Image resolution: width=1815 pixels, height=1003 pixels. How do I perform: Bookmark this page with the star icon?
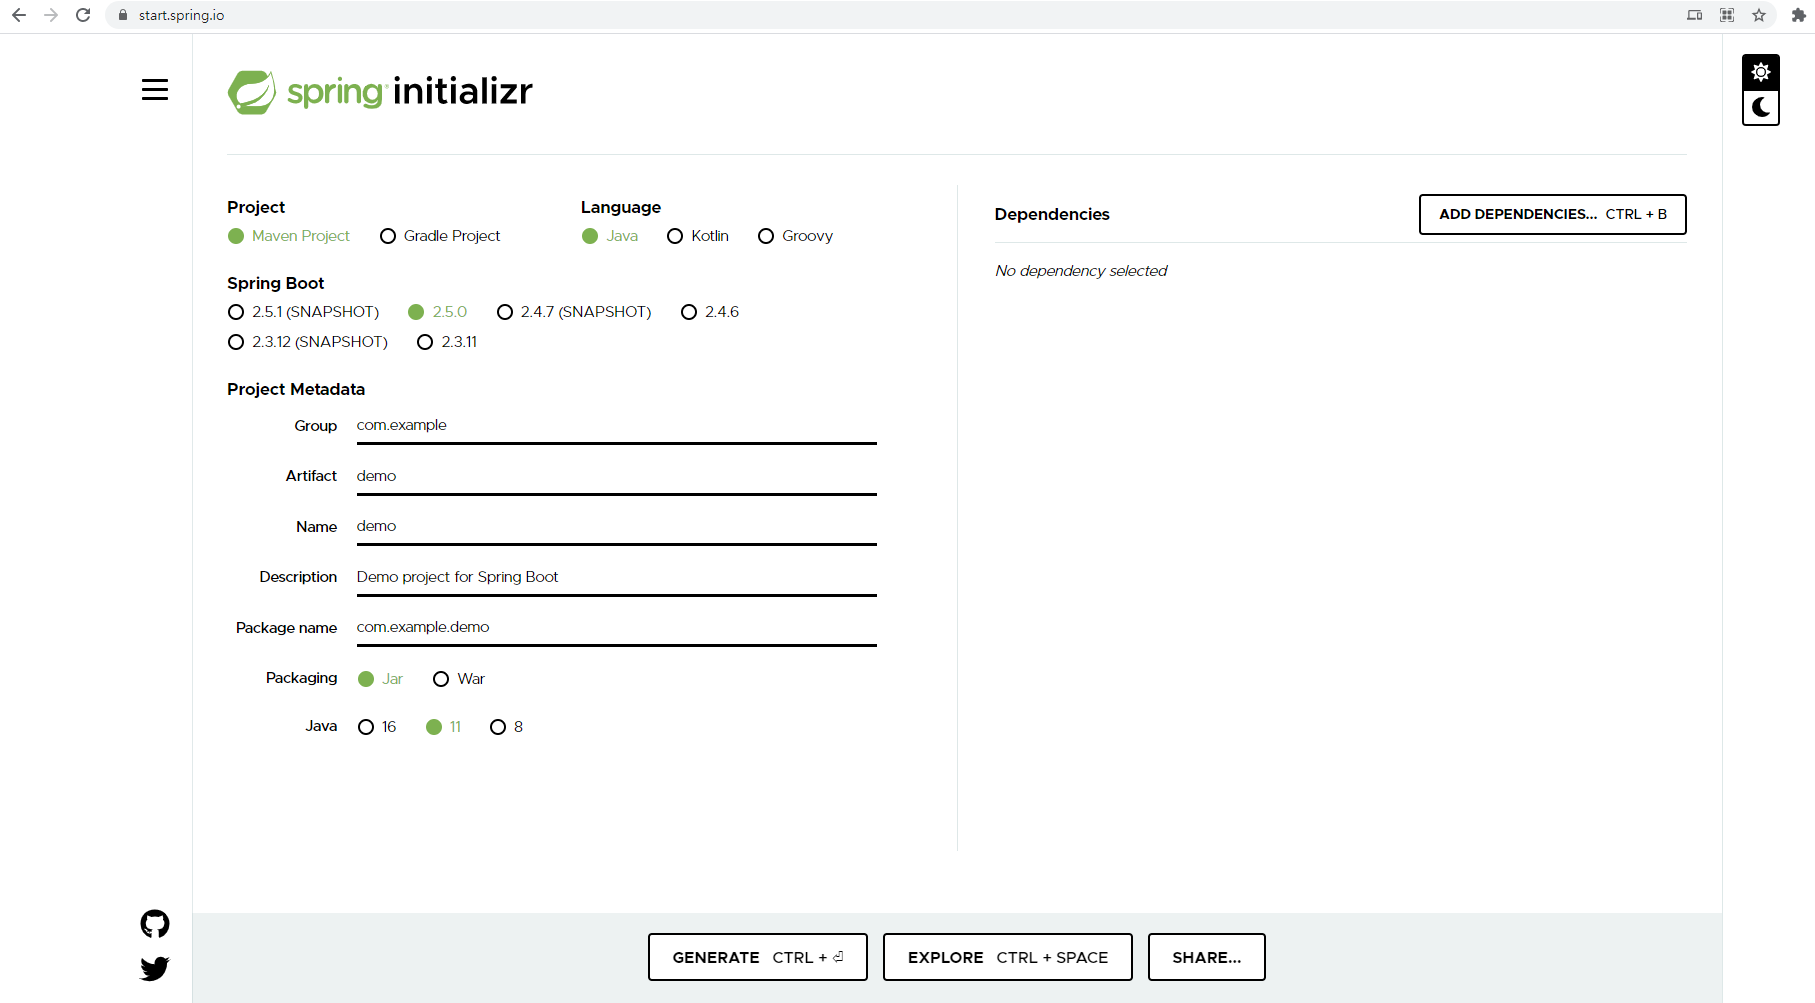coord(1759,15)
